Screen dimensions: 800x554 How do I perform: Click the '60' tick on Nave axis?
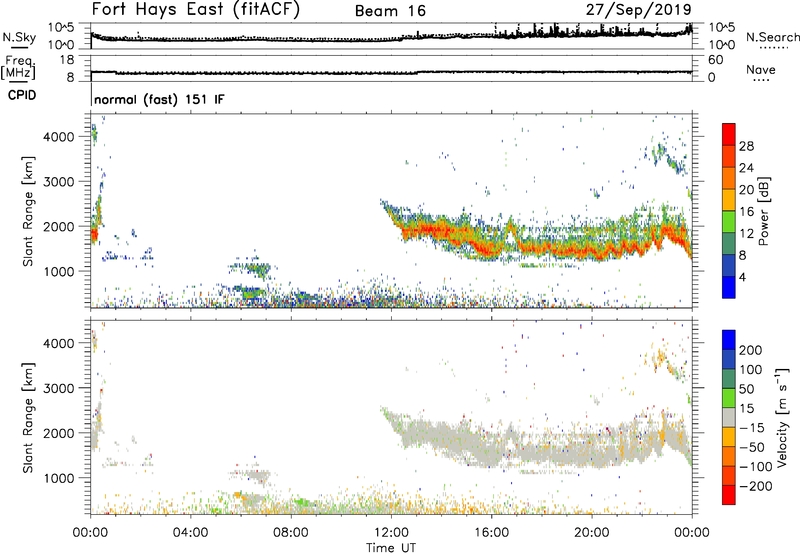pos(716,60)
